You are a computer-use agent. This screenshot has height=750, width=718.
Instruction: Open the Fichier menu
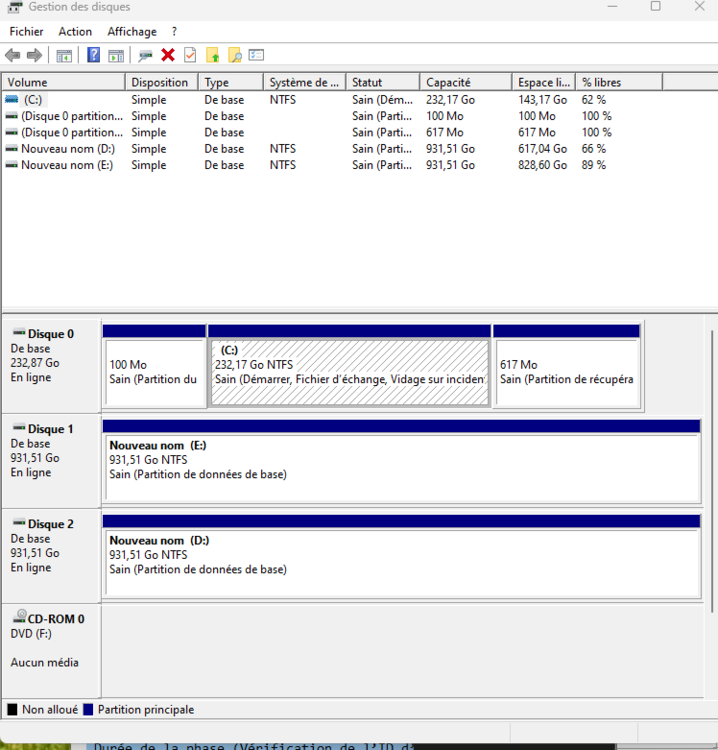tap(26, 32)
